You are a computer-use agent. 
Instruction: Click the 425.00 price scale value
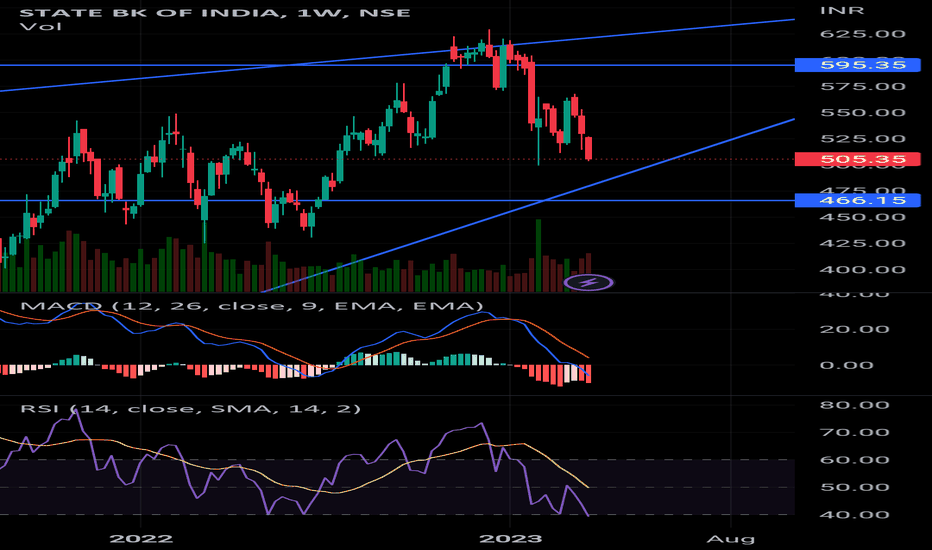pos(862,243)
